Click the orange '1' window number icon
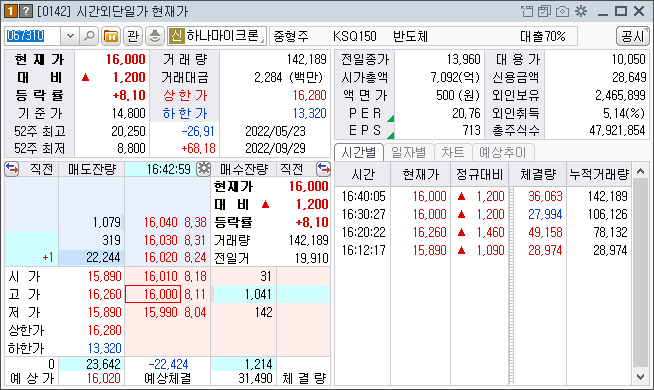Image resolution: width=654 pixels, height=390 pixels. click(x=10, y=11)
